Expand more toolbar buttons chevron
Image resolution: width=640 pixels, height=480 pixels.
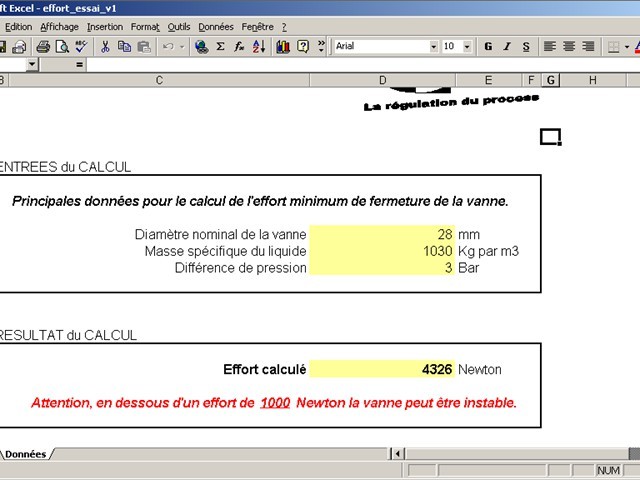(321, 47)
